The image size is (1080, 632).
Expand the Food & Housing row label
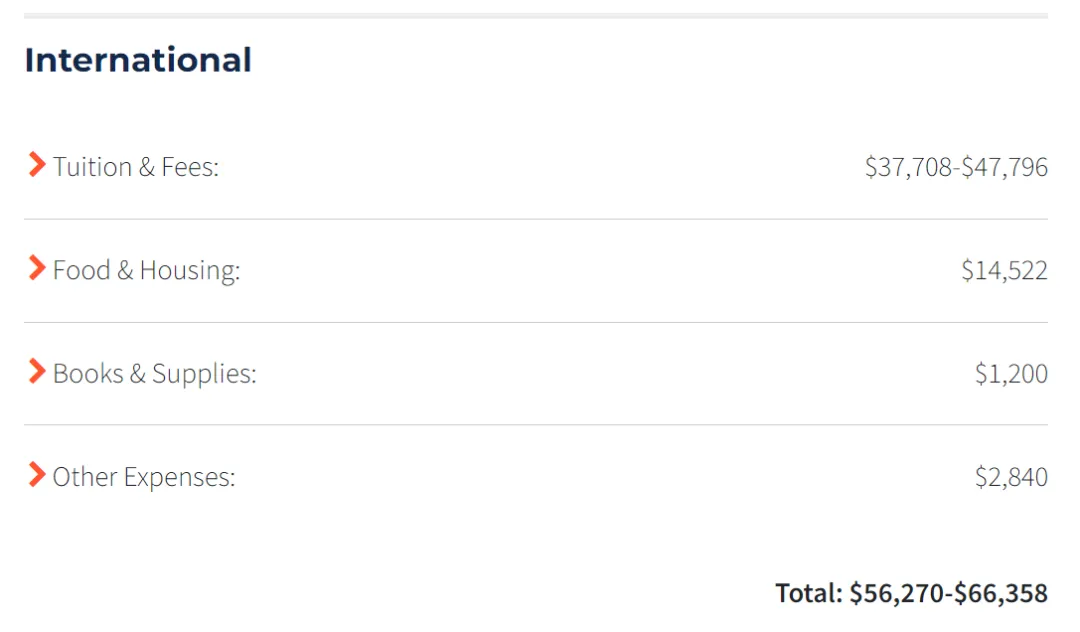[147, 271]
